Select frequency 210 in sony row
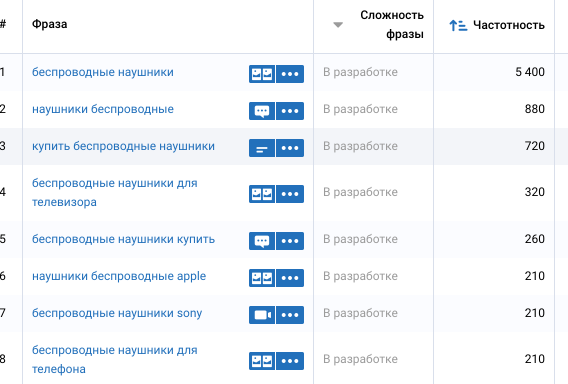568x384 pixels. [535, 313]
